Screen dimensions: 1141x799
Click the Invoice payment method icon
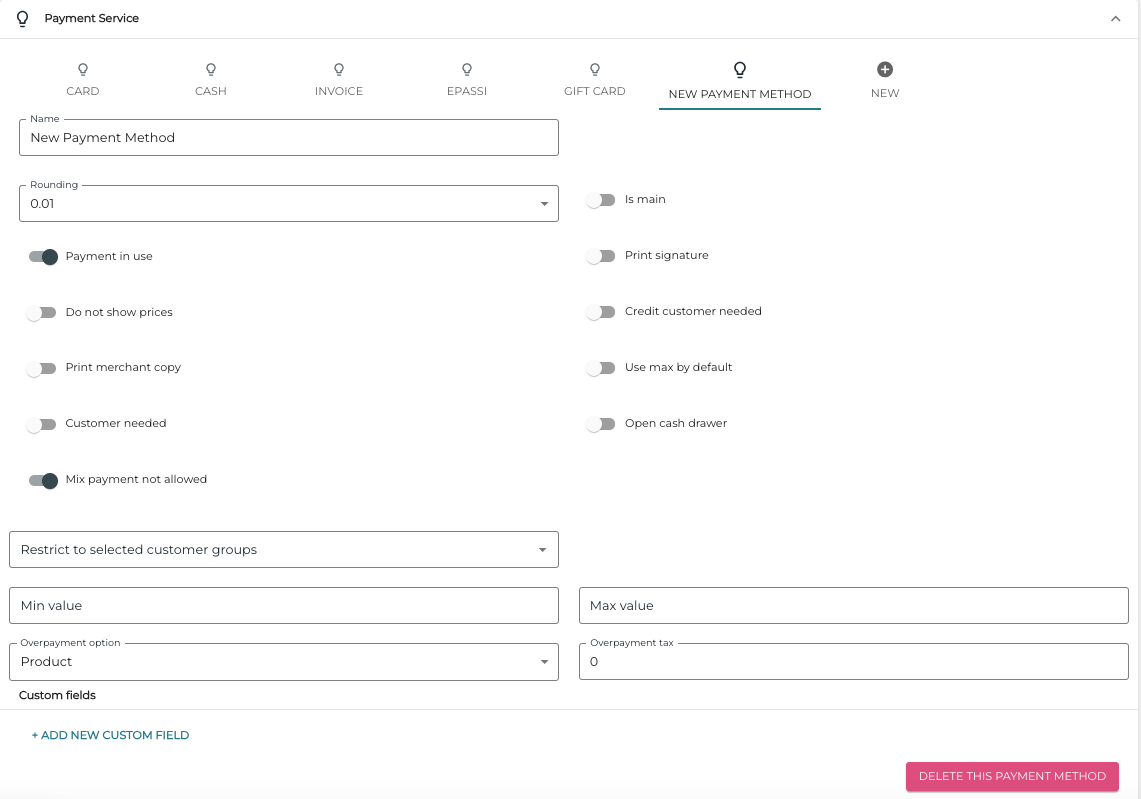coord(338,70)
